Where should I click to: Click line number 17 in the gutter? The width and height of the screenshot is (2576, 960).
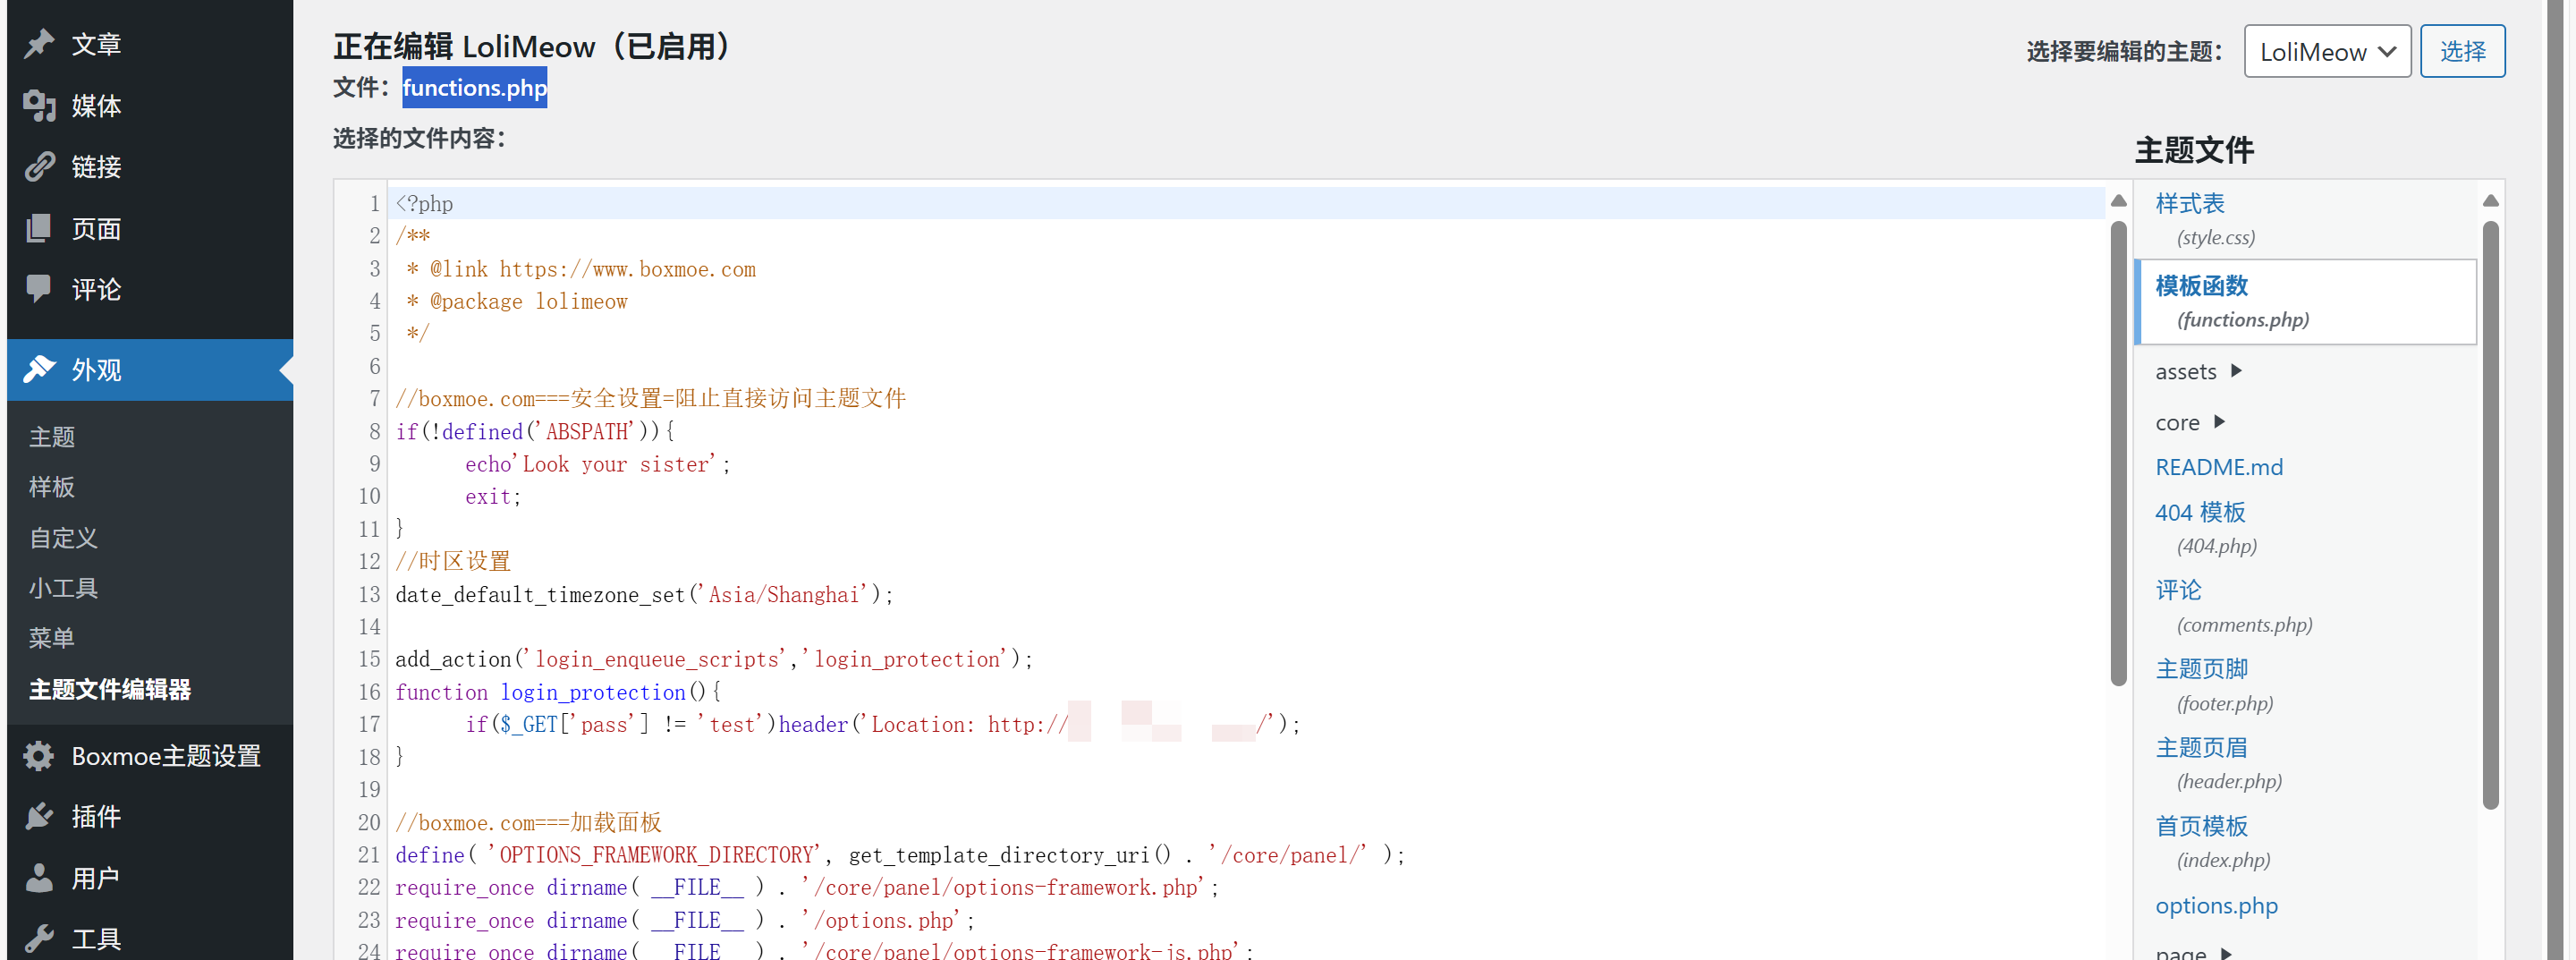pos(369,724)
